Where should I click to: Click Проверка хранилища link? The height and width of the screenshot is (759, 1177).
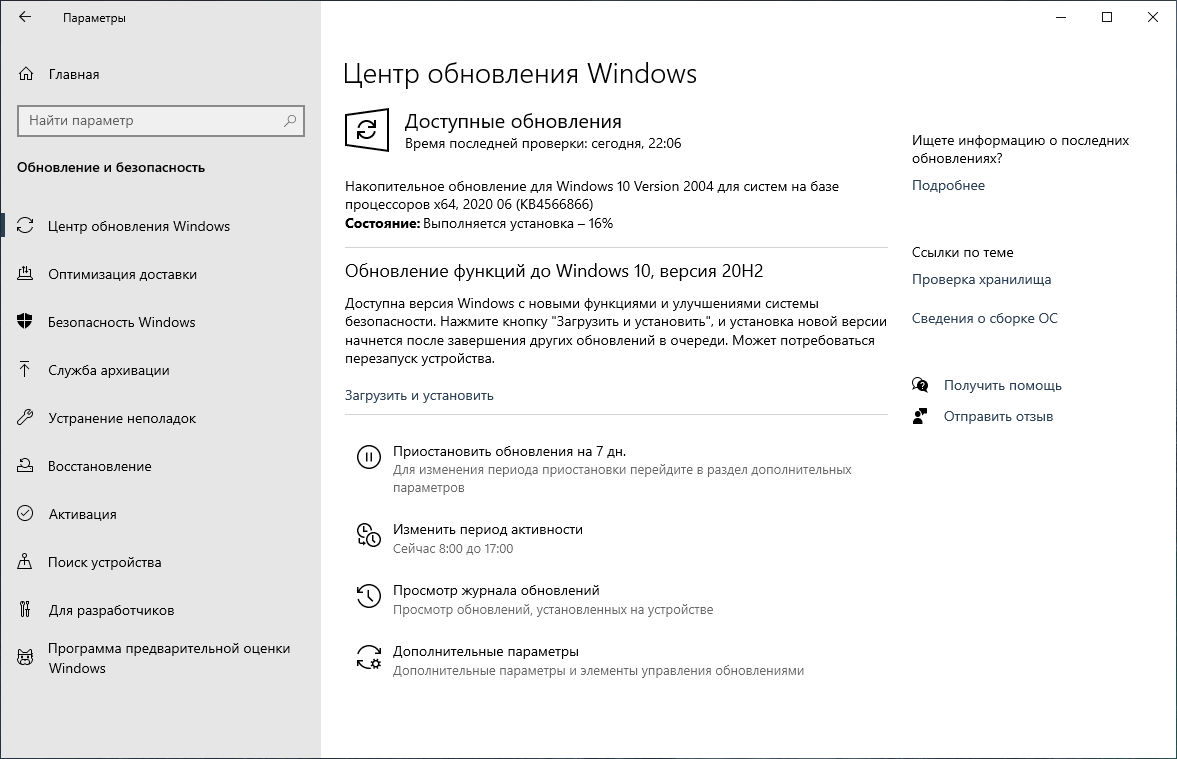pos(981,279)
